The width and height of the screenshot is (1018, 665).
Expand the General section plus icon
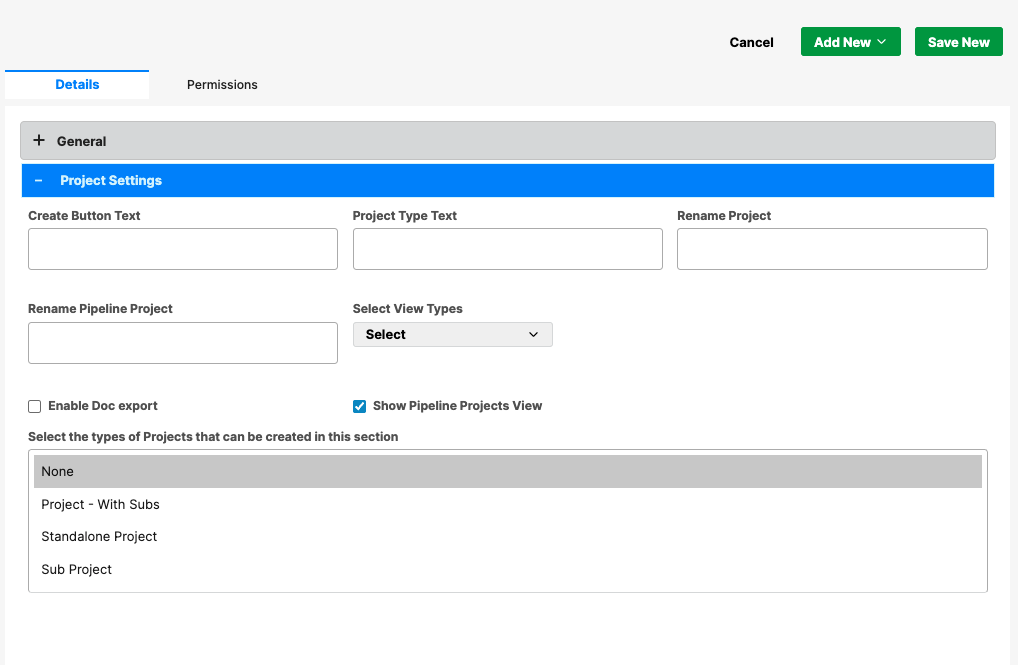pyautogui.click(x=39, y=140)
